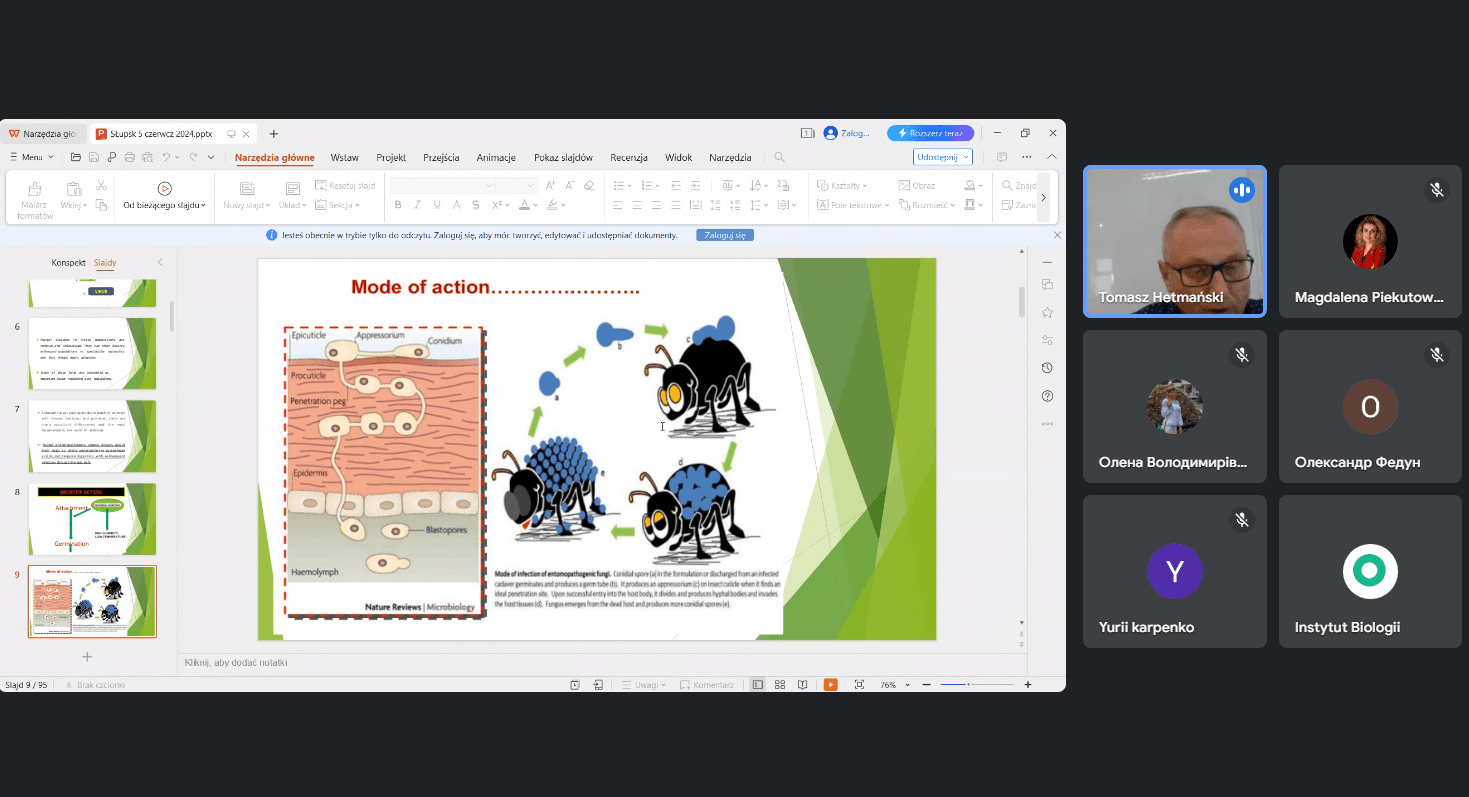
Task: Click the zoom slider track in status bar
Action: [x=977, y=685]
